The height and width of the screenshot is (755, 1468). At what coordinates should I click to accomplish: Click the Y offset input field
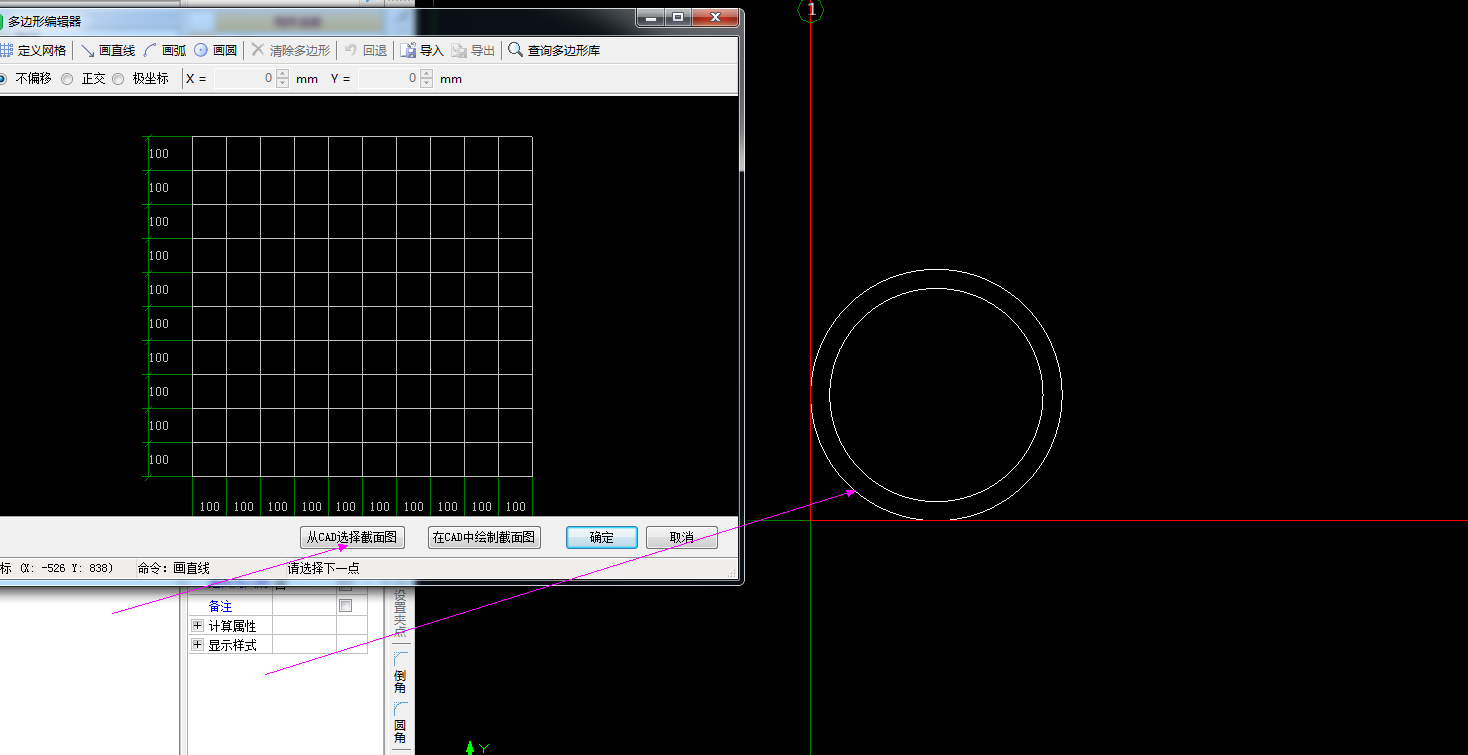(389, 78)
